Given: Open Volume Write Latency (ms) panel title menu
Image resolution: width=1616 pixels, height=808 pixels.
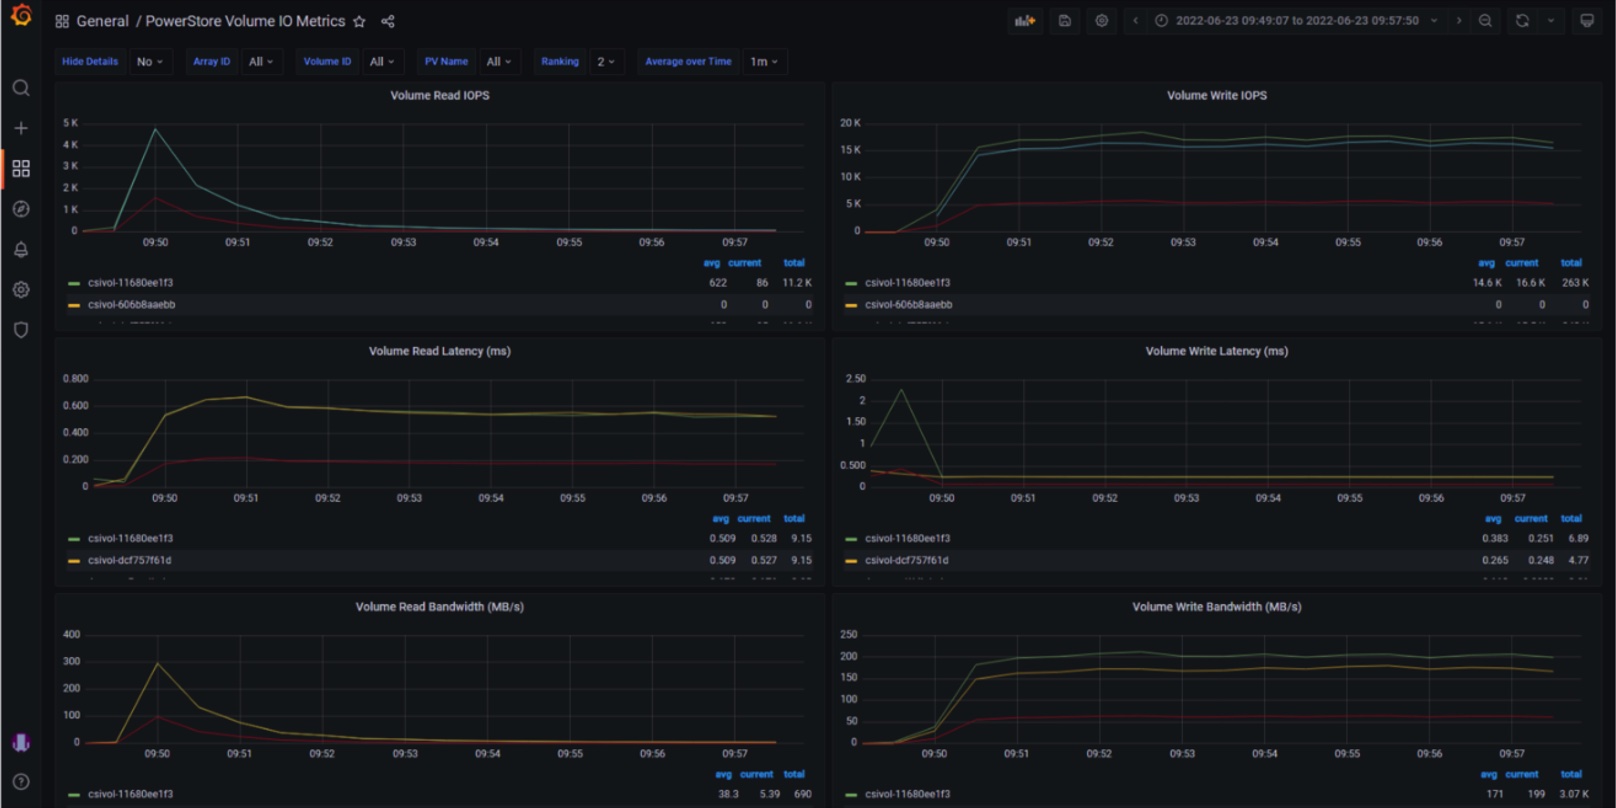Looking at the screenshot, I should pyautogui.click(x=1217, y=351).
